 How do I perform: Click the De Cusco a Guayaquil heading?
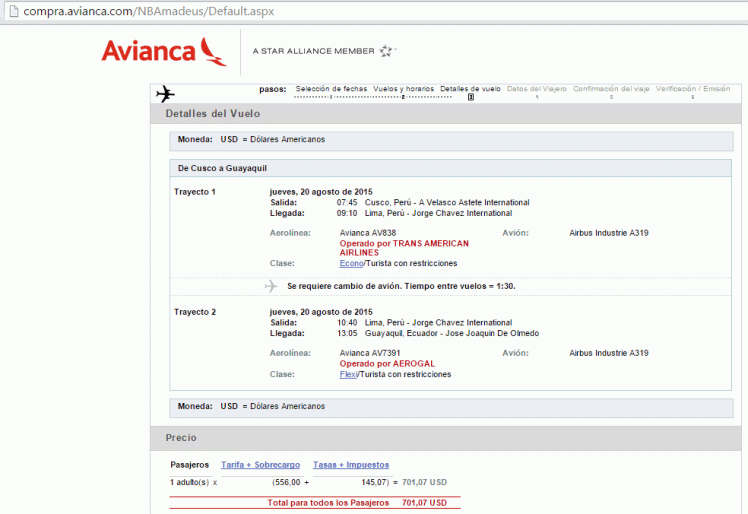[x=222, y=168]
